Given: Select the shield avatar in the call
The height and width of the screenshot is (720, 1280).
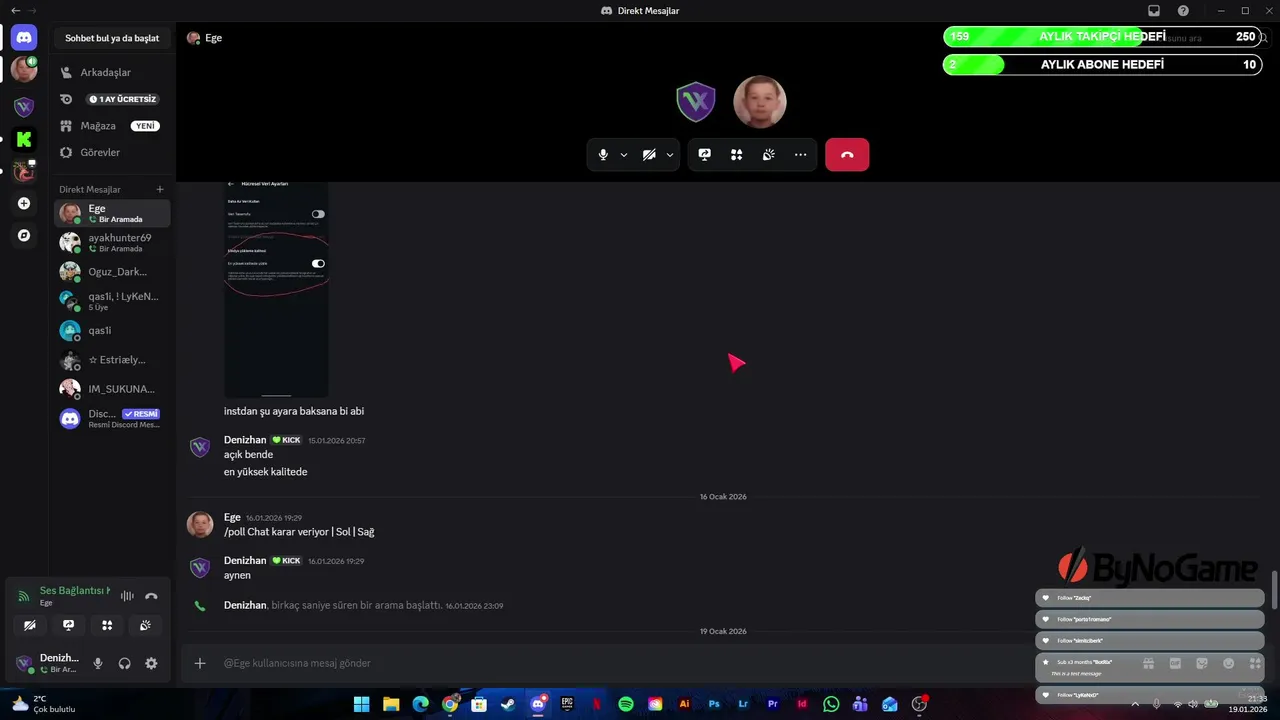Looking at the screenshot, I should [x=696, y=102].
